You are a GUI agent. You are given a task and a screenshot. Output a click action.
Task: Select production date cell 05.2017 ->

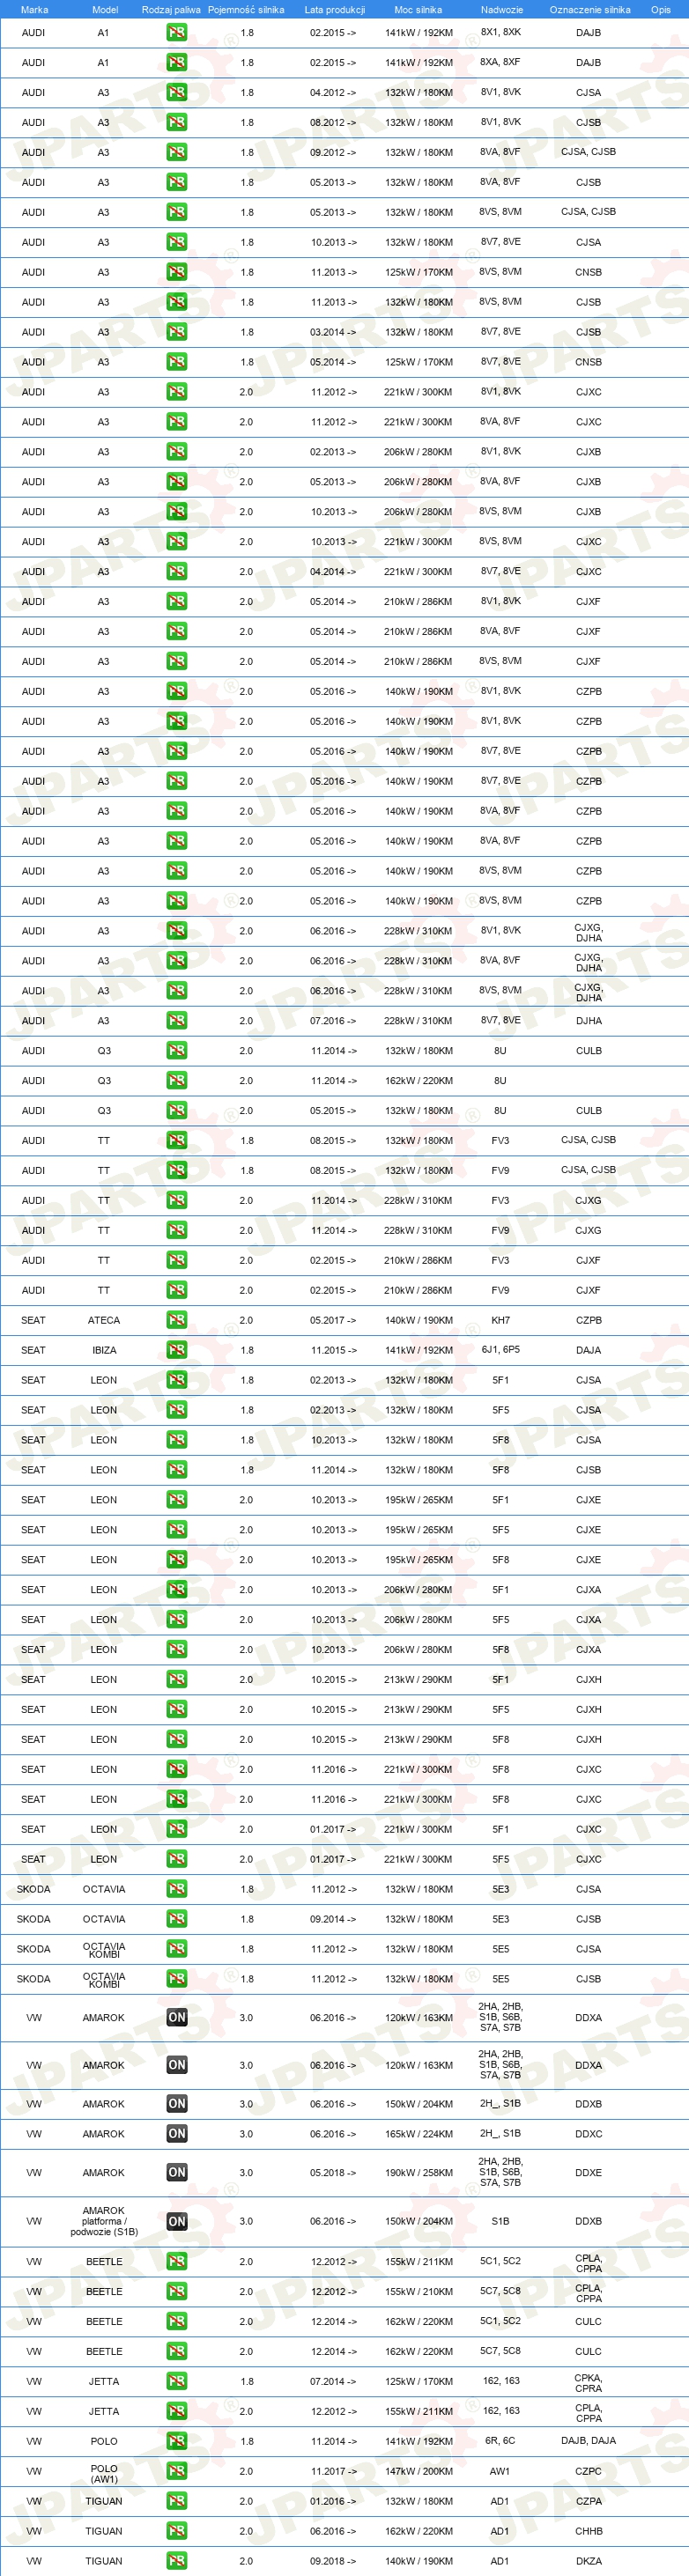333,1320
